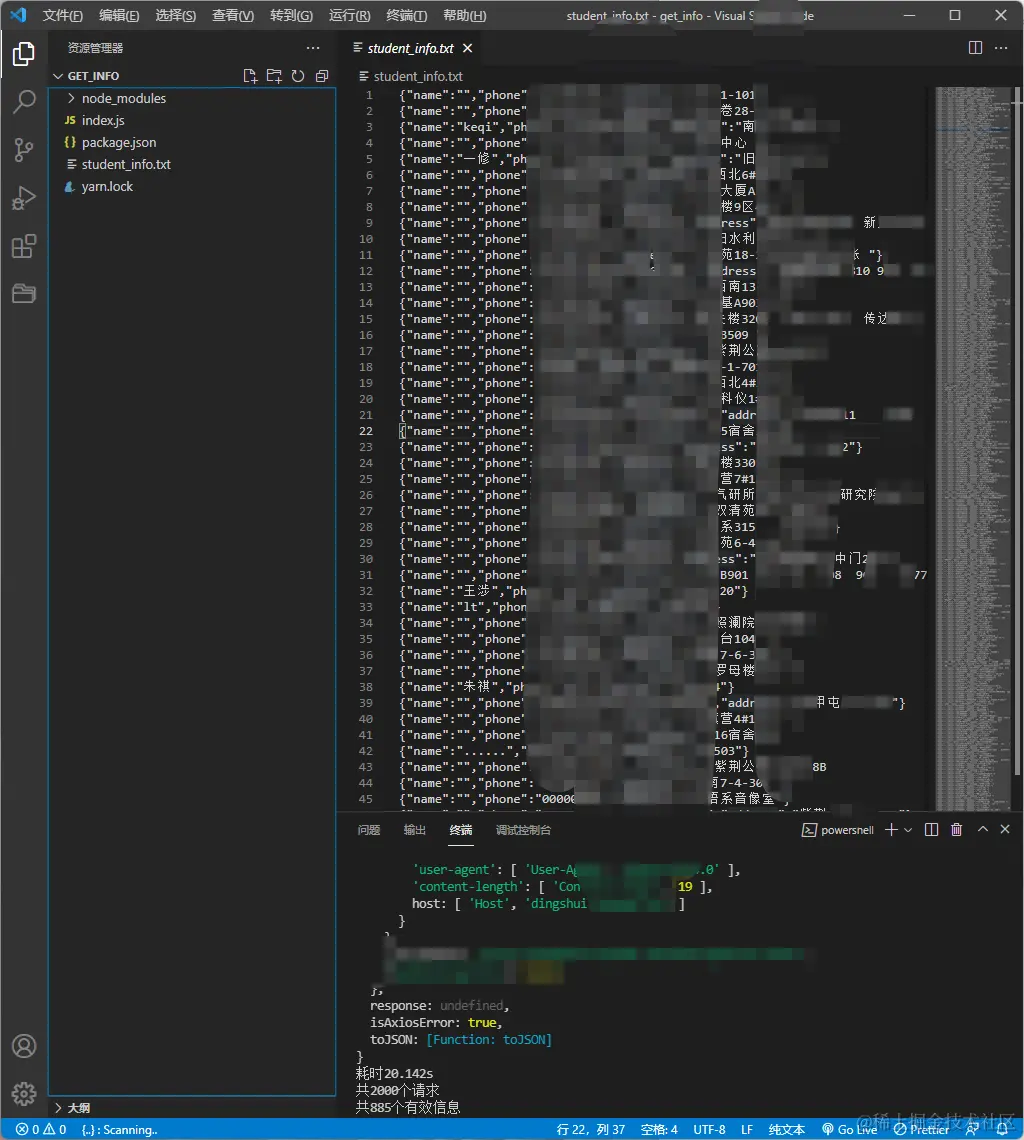Open the 终端(T) menu
Image resolution: width=1024 pixels, height=1140 pixels.
[407, 15]
